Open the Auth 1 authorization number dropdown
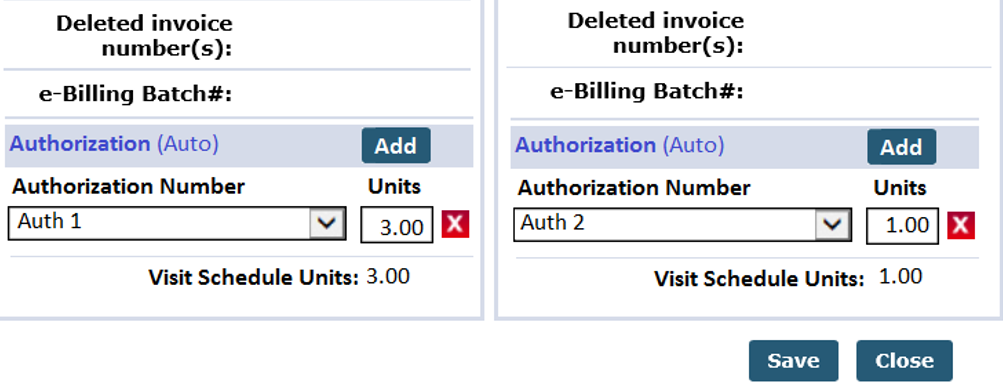The image size is (1003, 383). pos(177,223)
